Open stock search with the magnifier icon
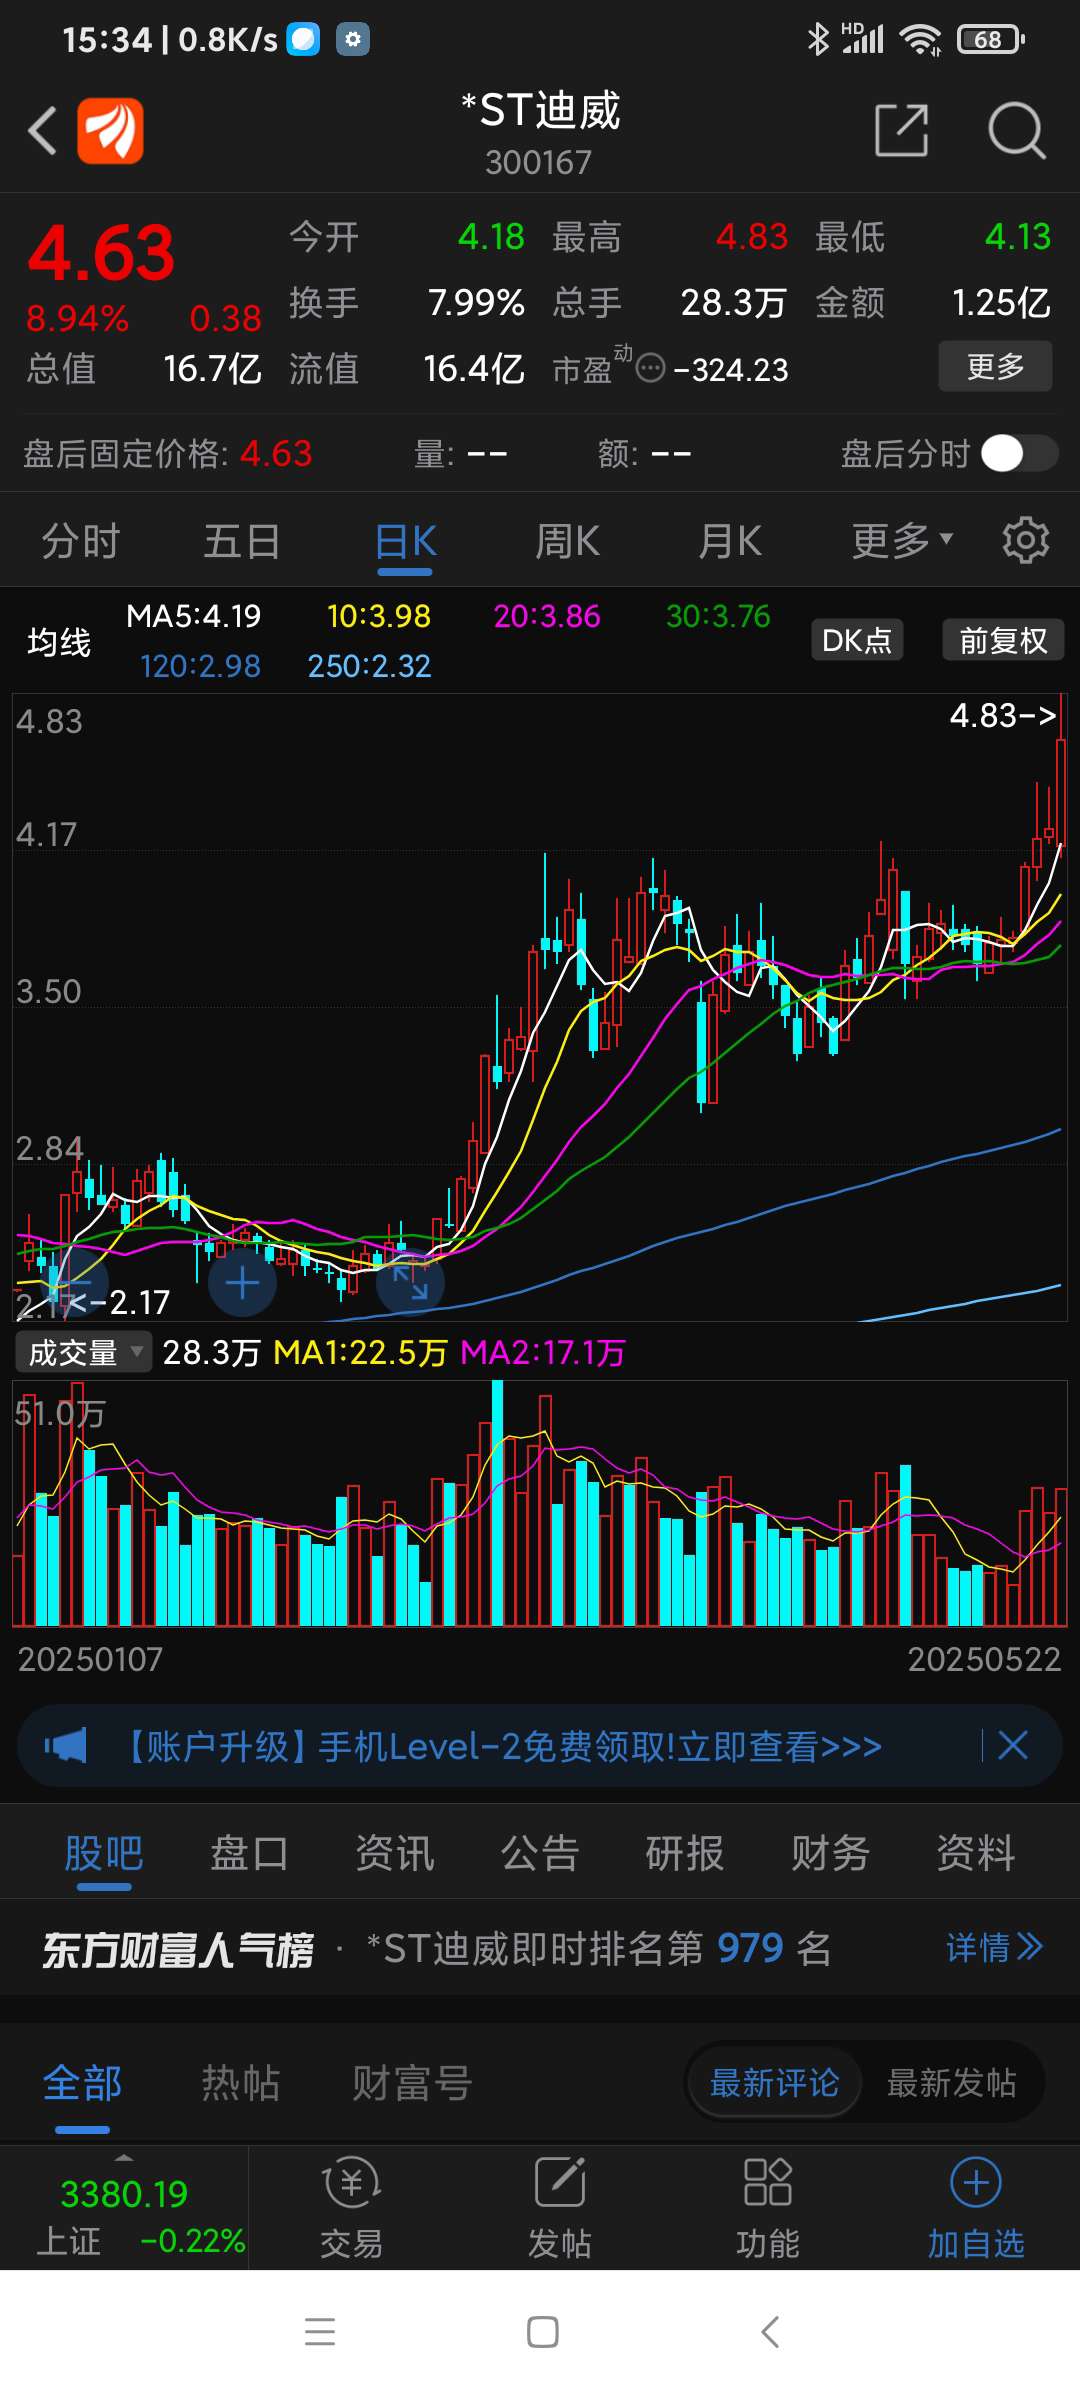Image resolution: width=1080 pixels, height=2400 pixels. 1016,130
